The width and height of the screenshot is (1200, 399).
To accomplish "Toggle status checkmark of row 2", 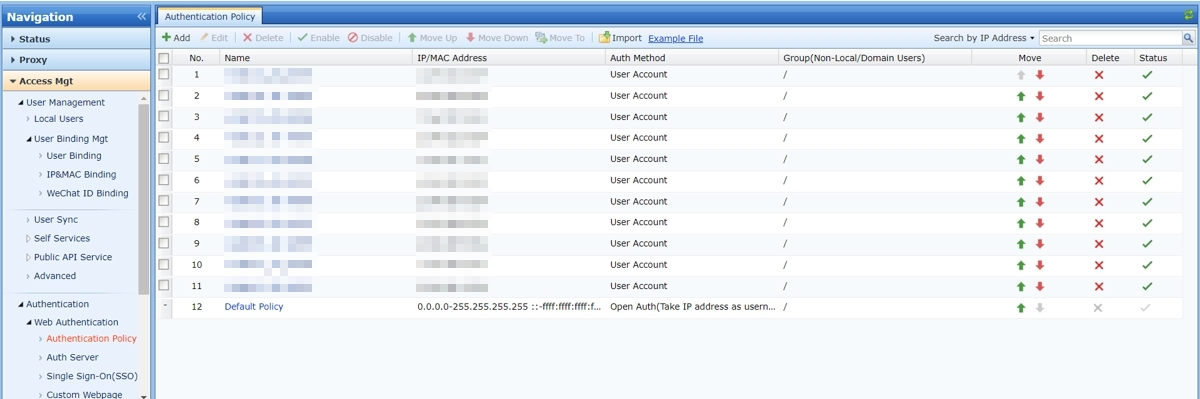I will coord(1147,96).
